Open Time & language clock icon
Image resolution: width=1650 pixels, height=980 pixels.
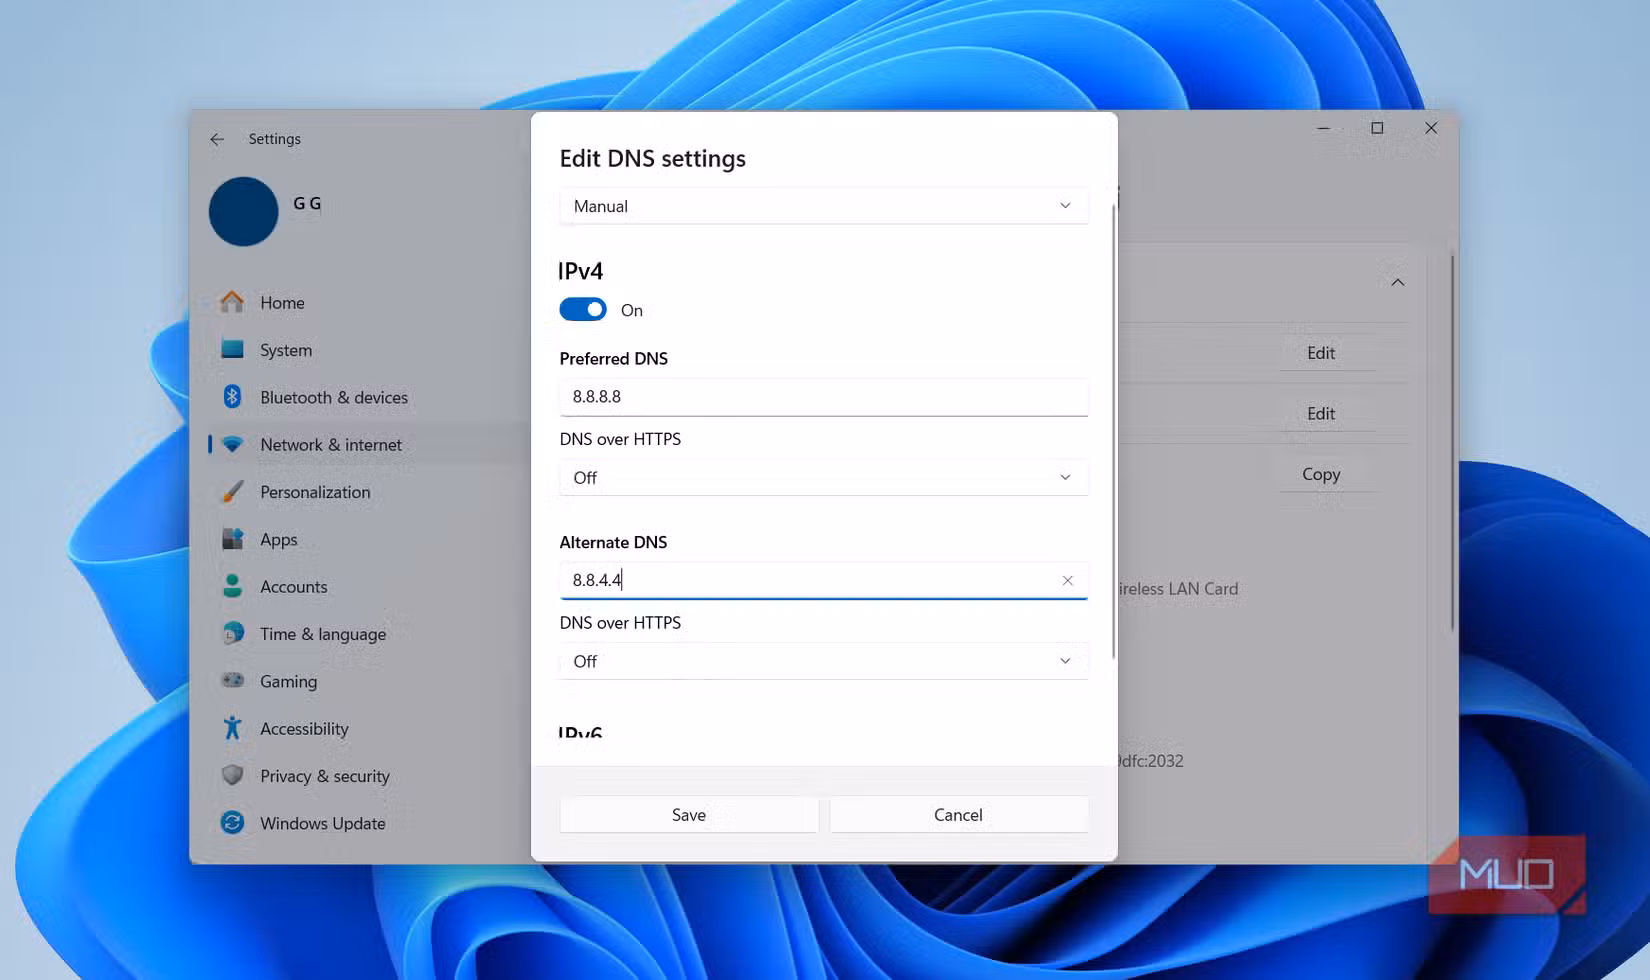point(231,633)
